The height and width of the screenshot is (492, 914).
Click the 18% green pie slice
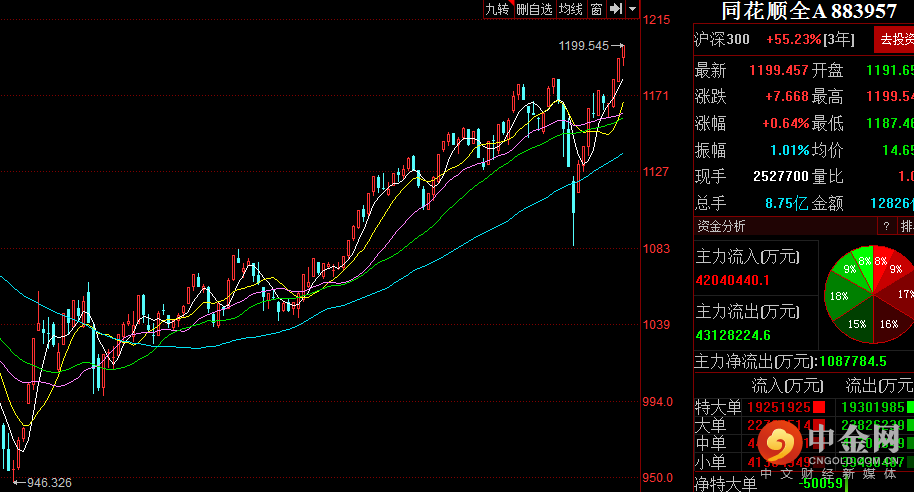click(x=840, y=296)
